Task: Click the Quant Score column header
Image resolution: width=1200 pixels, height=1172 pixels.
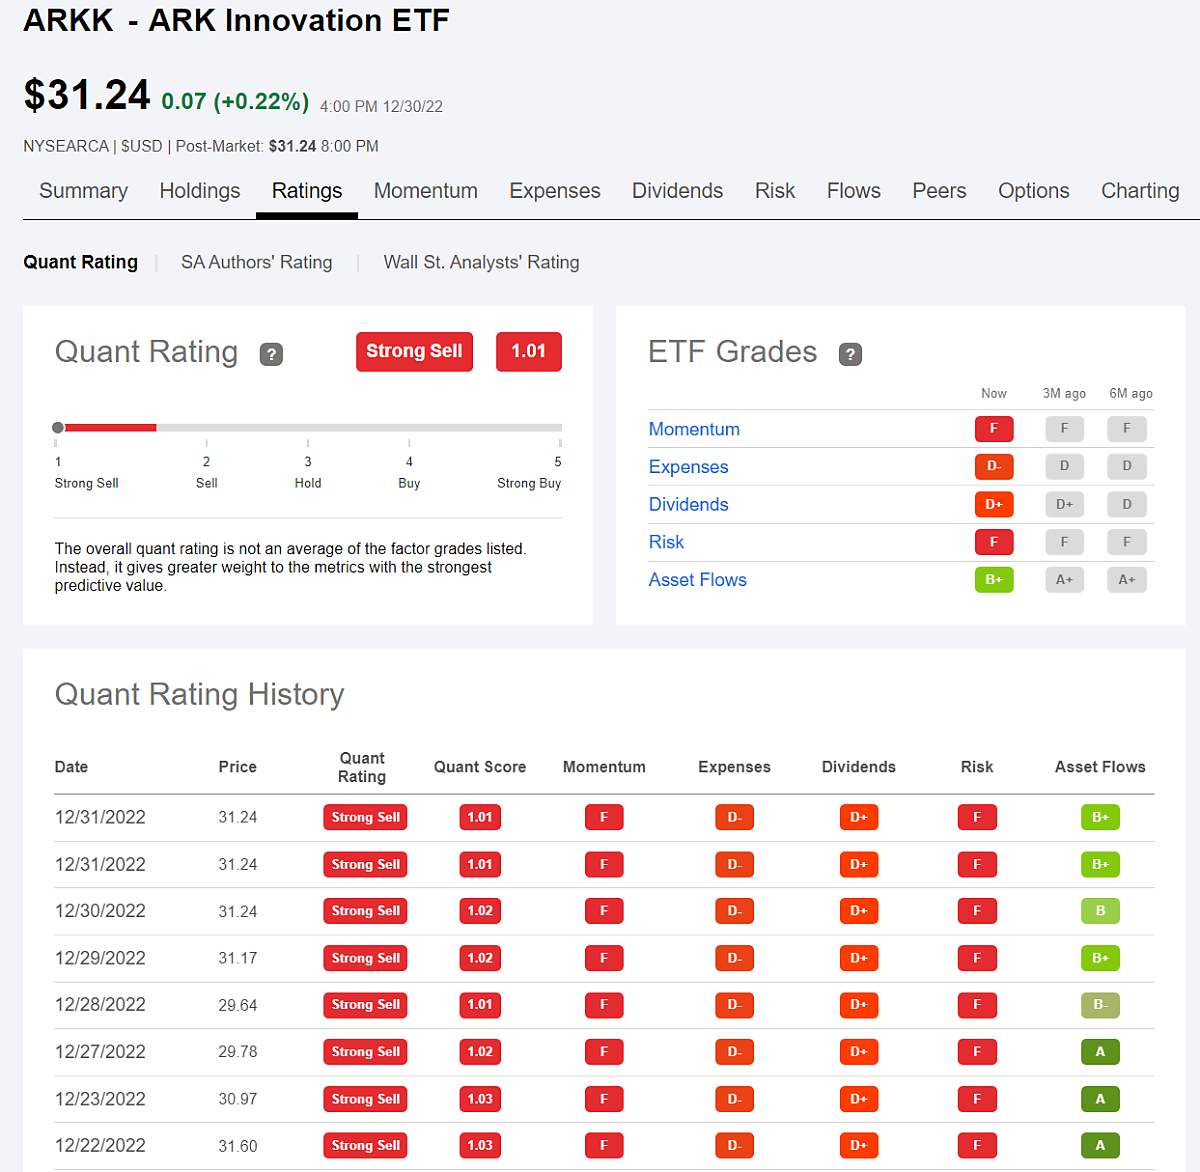Action: click(479, 767)
